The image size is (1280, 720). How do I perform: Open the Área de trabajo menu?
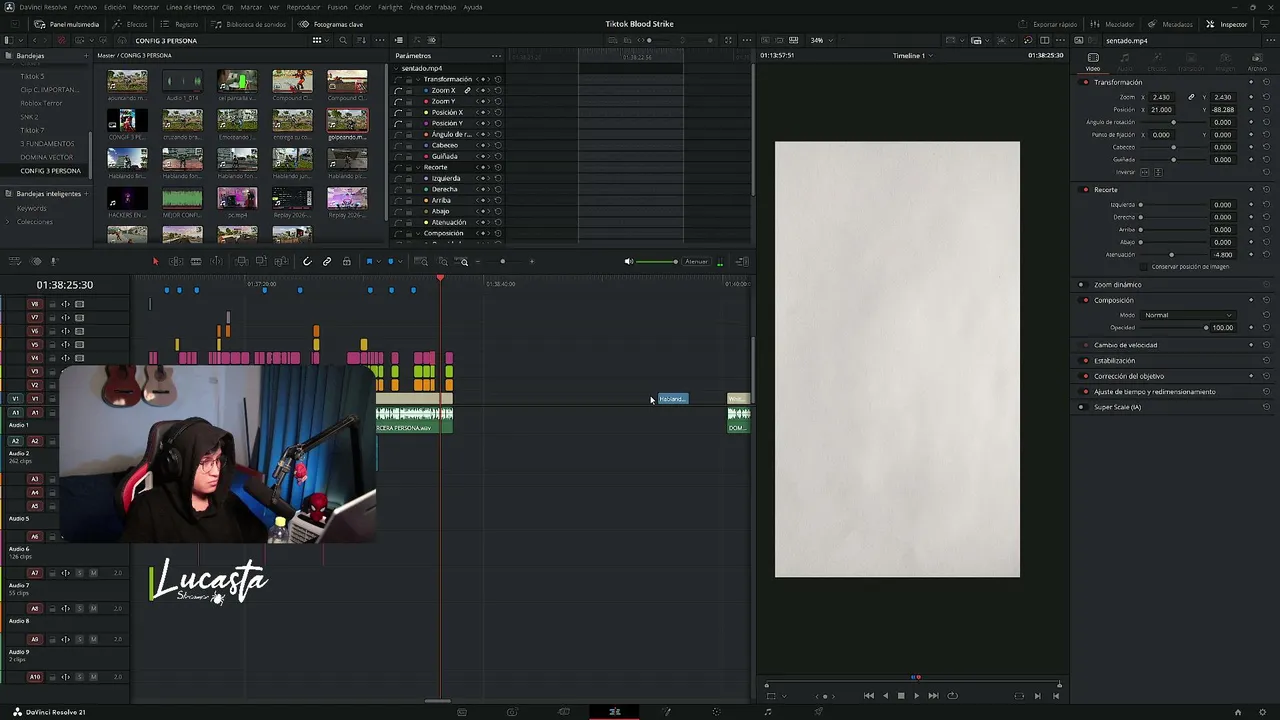click(431, 7)
